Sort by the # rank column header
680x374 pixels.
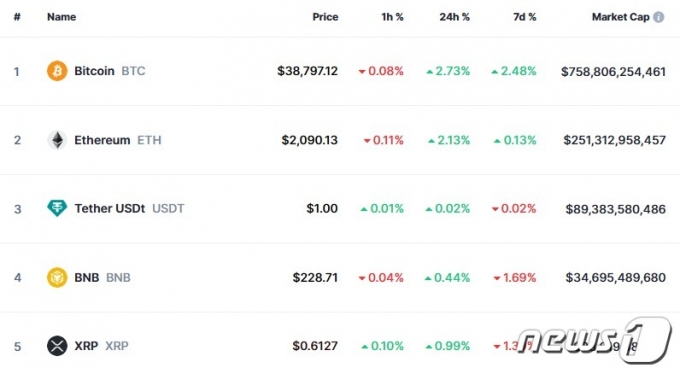point(17,17)
